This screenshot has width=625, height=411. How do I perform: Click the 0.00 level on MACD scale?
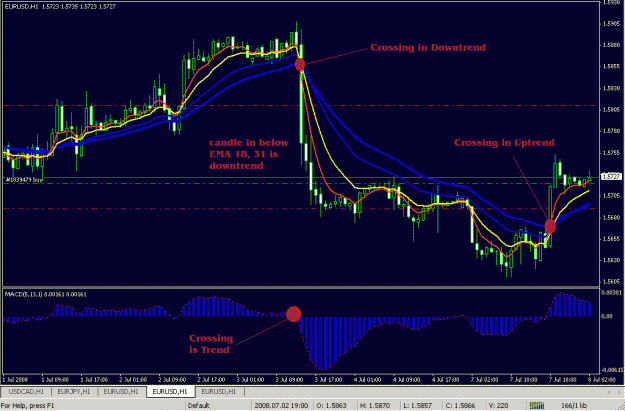[x=607, y=317]
